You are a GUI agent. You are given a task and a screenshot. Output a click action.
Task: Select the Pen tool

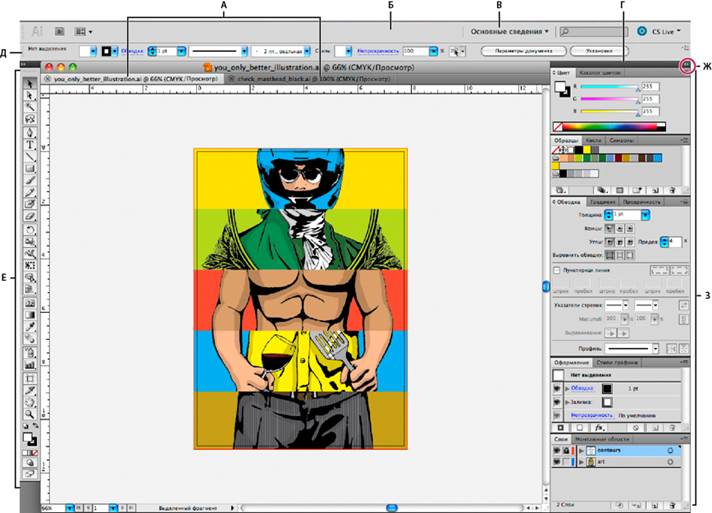point(30,133)
